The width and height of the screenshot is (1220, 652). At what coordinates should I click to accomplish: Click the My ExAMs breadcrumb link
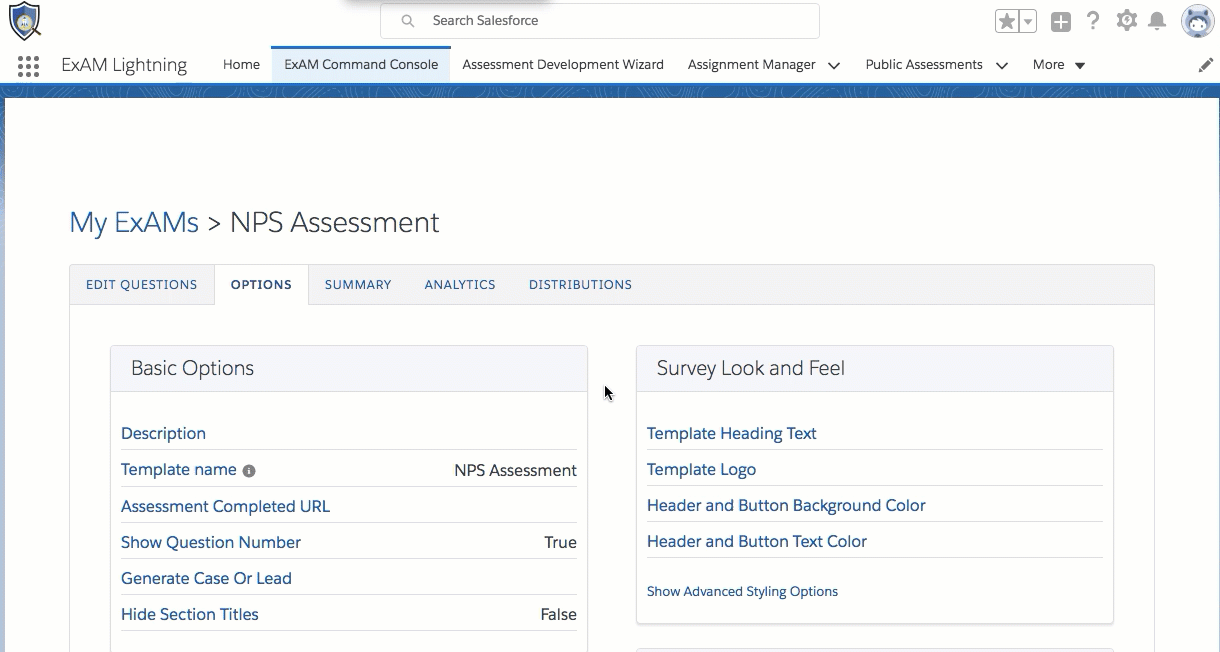point(134,222)
